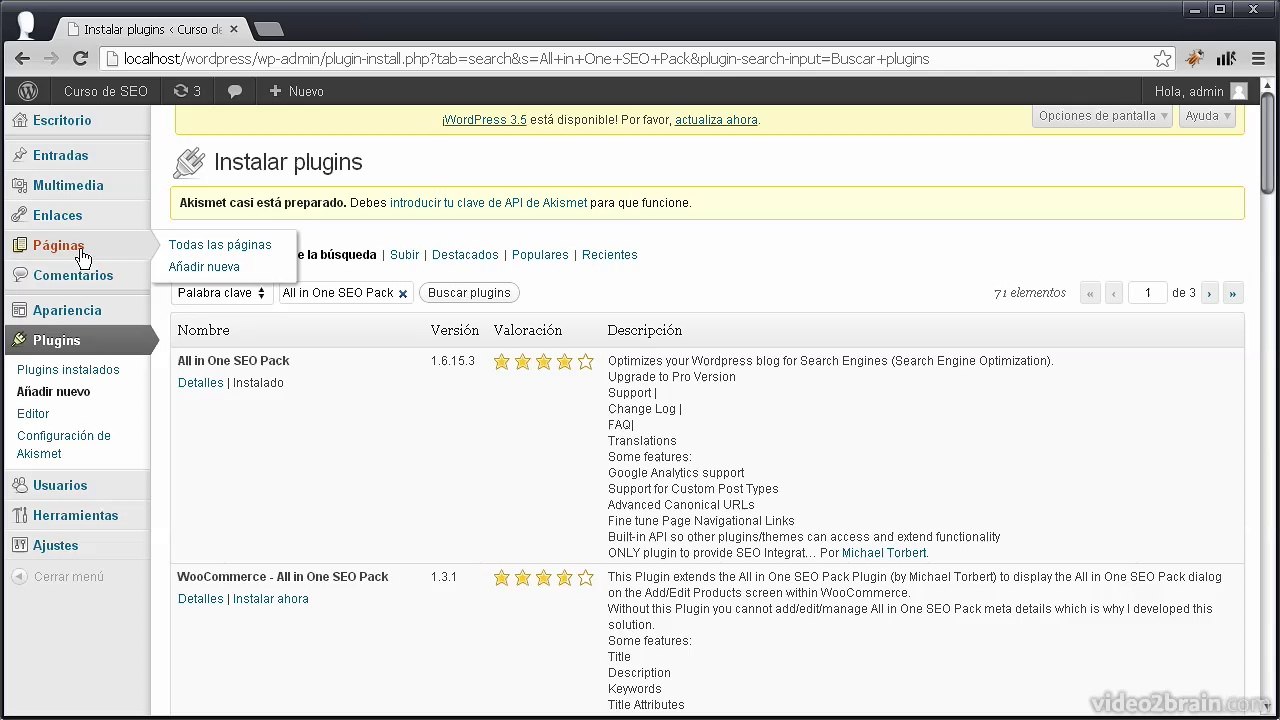Click the Descripción column header
This screenshot has height=720, width=1280.
[x=645, y=330]
